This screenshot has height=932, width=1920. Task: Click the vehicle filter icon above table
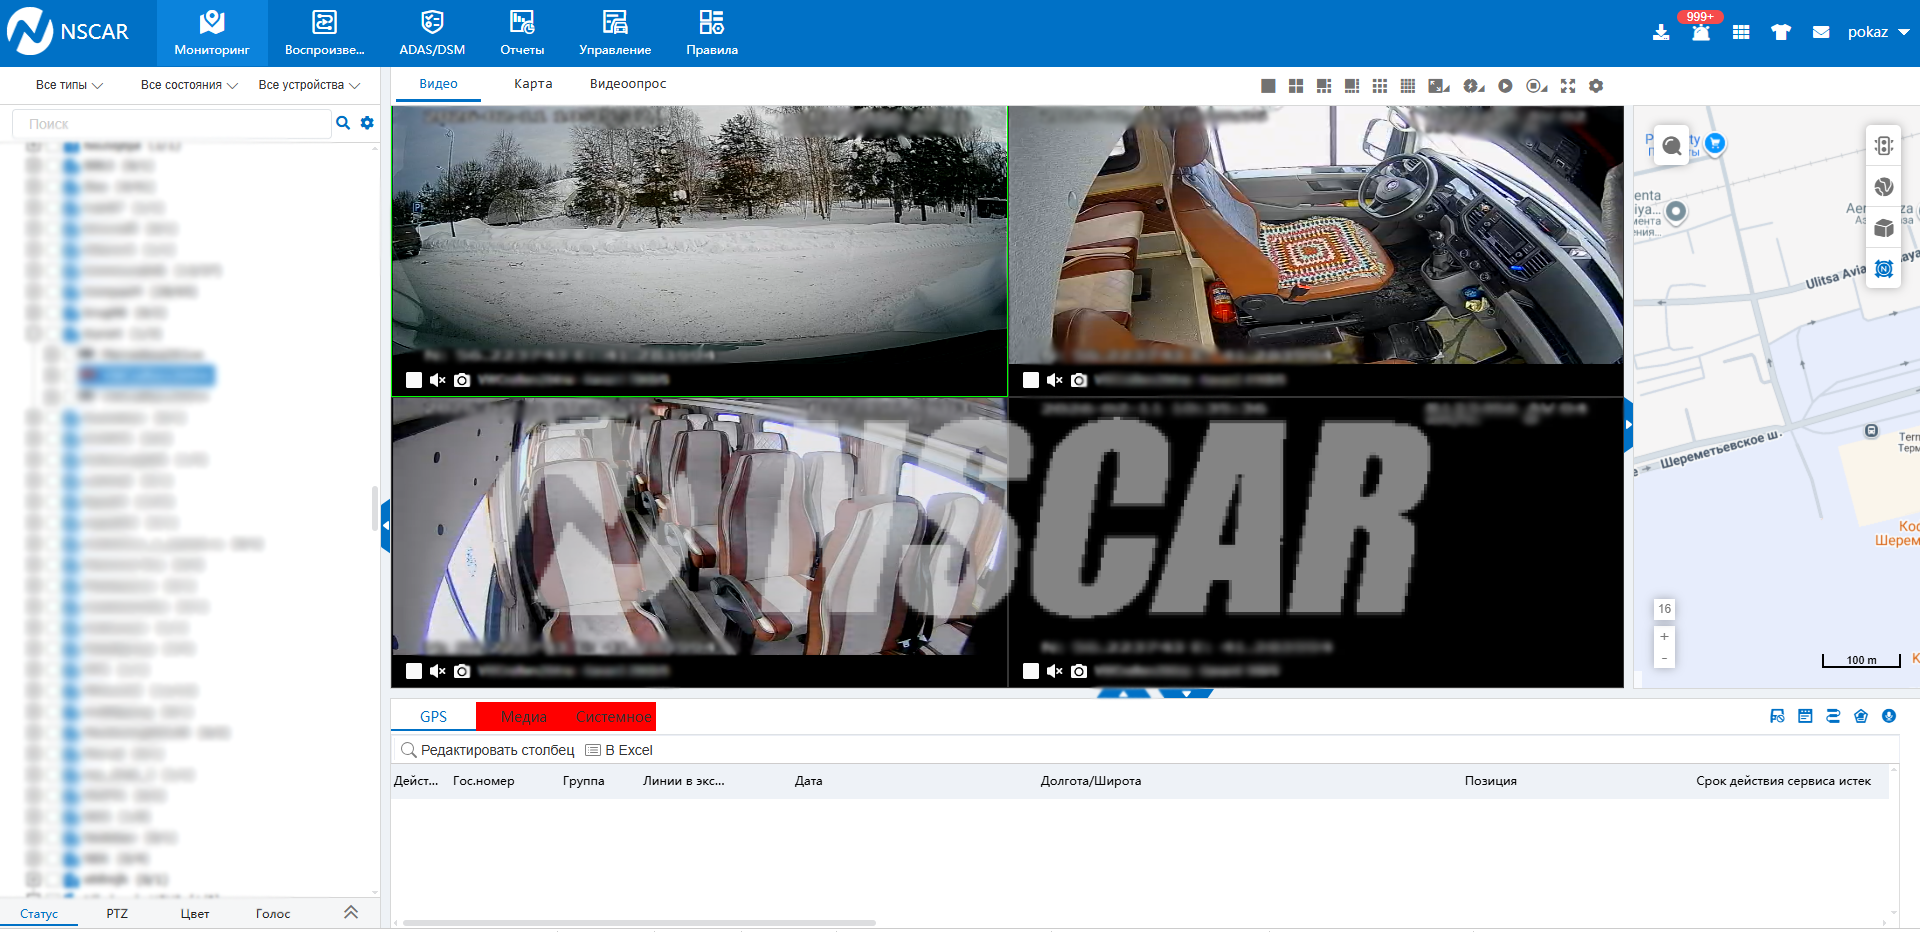pyautogui.click(x=1777, y=716)
